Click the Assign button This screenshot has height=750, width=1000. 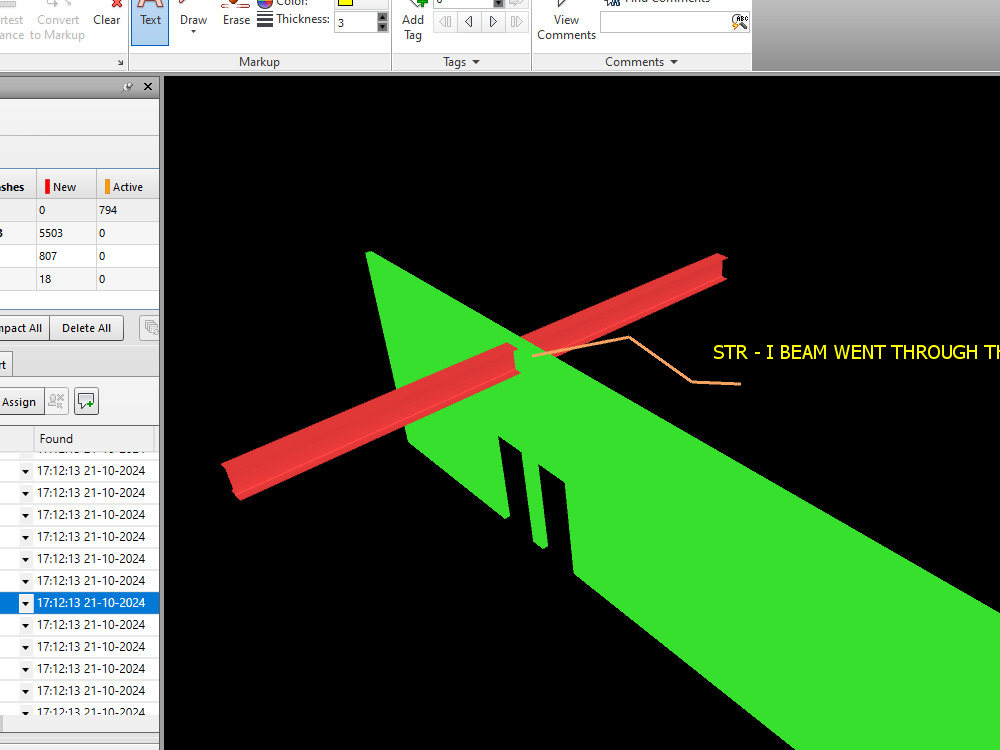[20, 402]
